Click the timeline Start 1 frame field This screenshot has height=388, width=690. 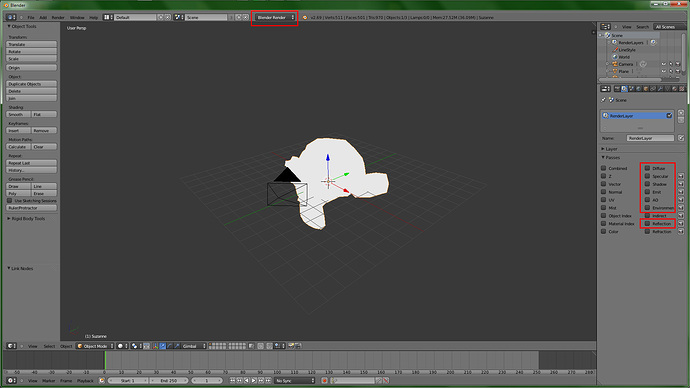(x=128, y=381)
